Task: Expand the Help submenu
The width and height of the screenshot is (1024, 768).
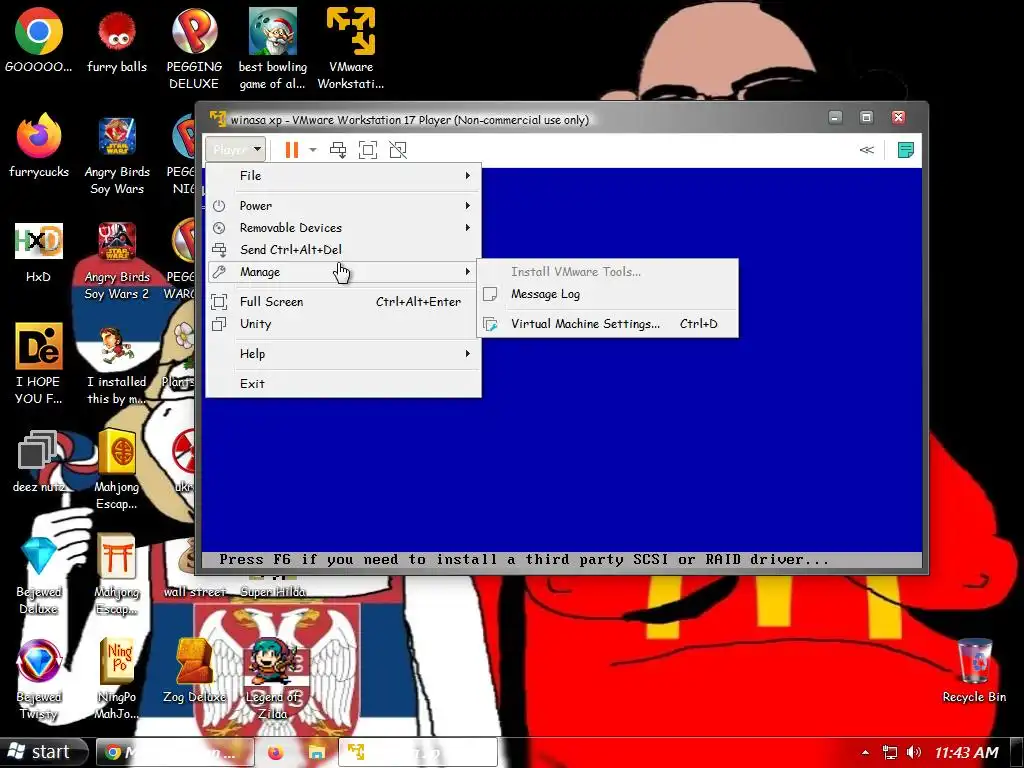Action: pyautogui.click(x=344, y=354)
